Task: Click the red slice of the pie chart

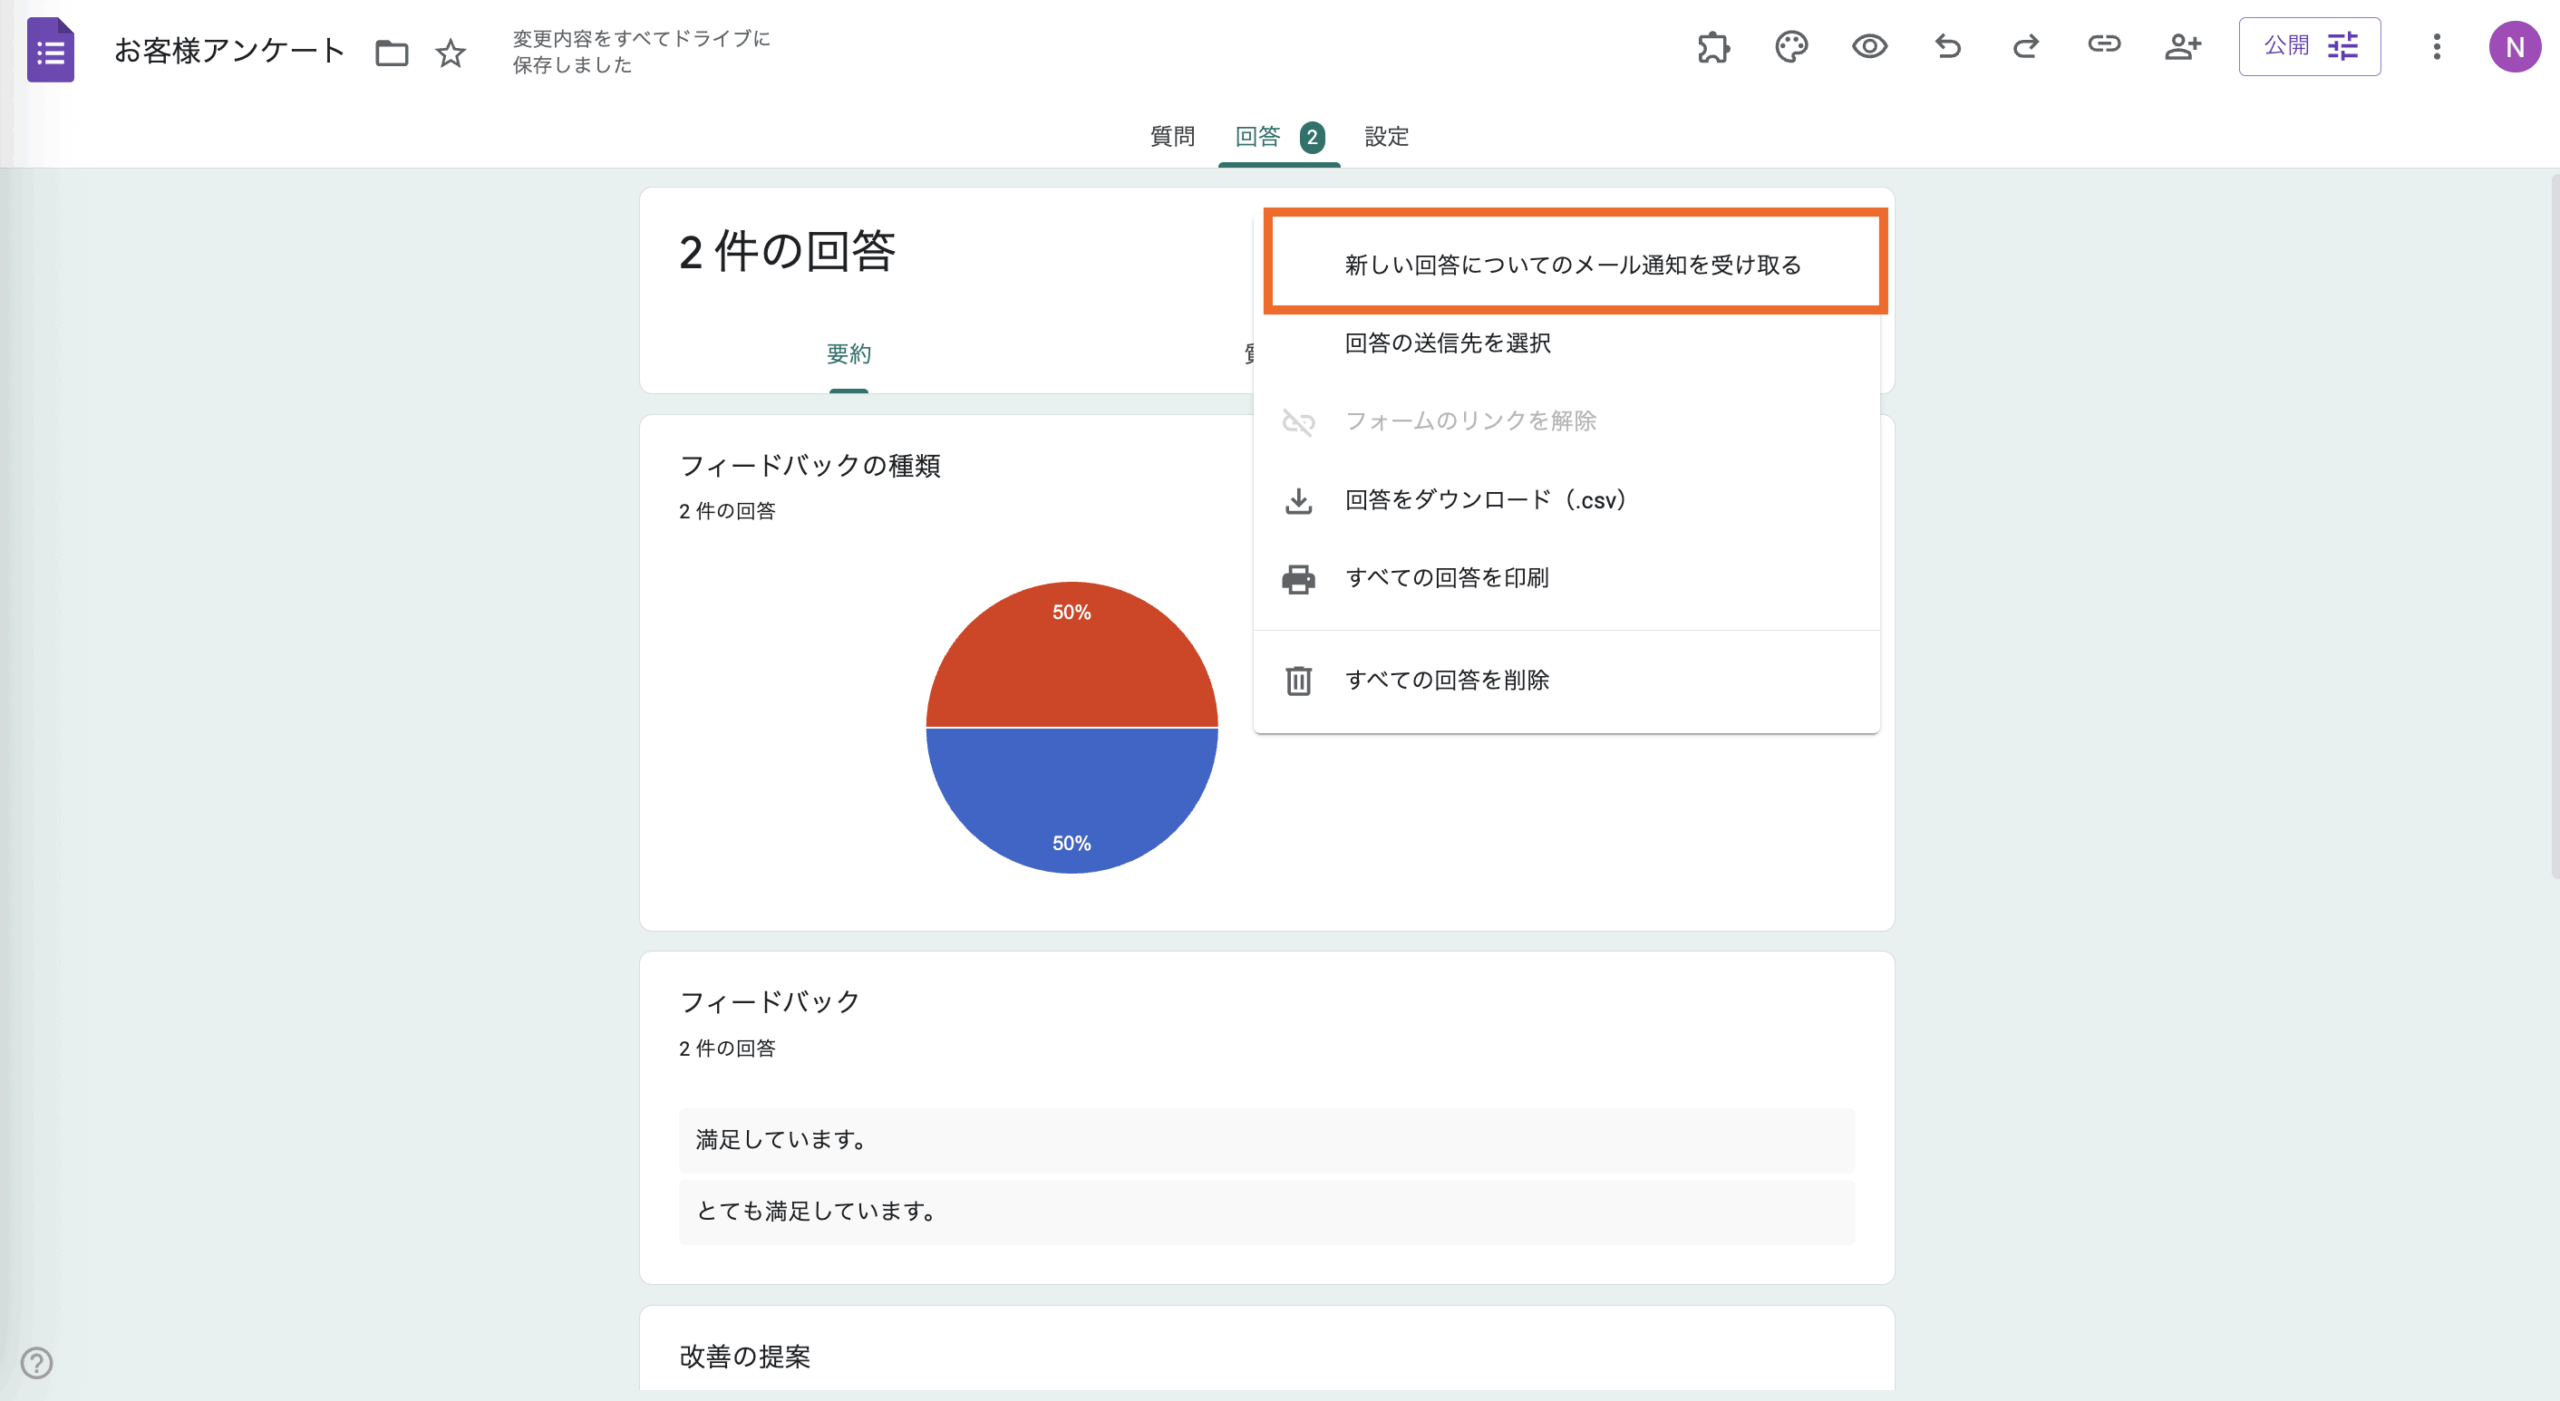Action: pos(1071,660)
